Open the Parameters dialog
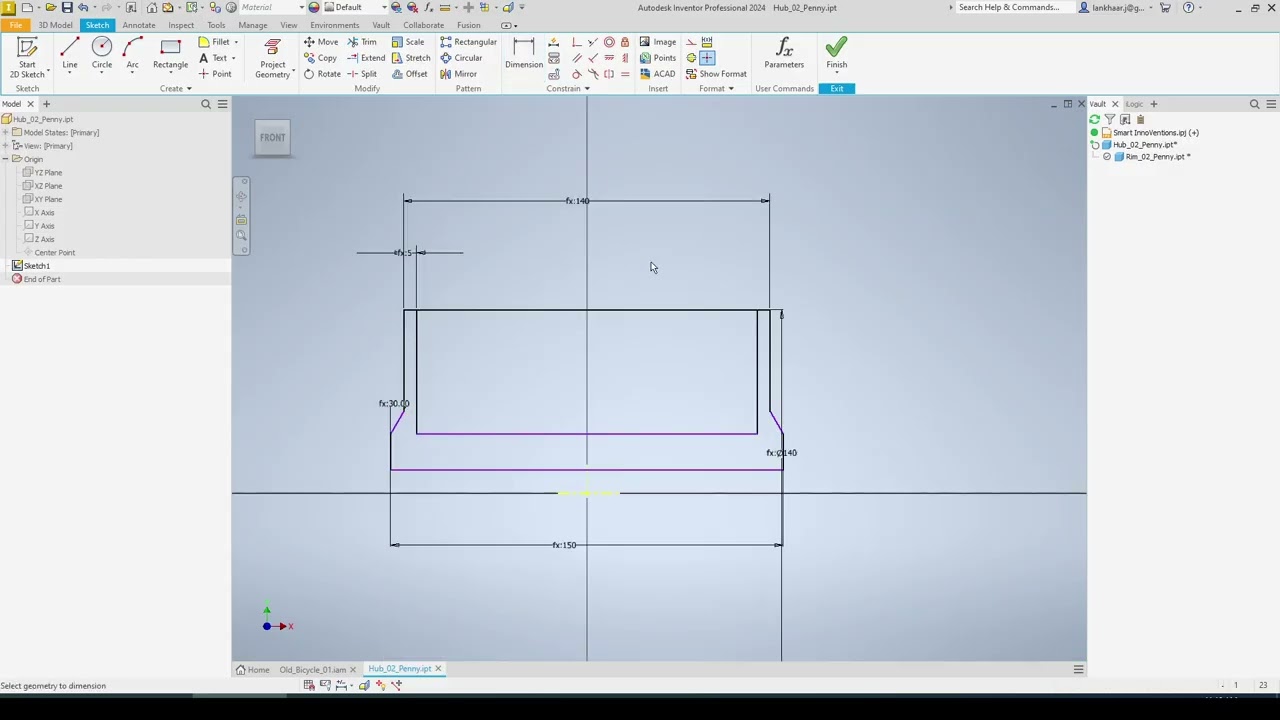Image resolution: width=1280 pixels, height=720 pixels. [784, 54]
